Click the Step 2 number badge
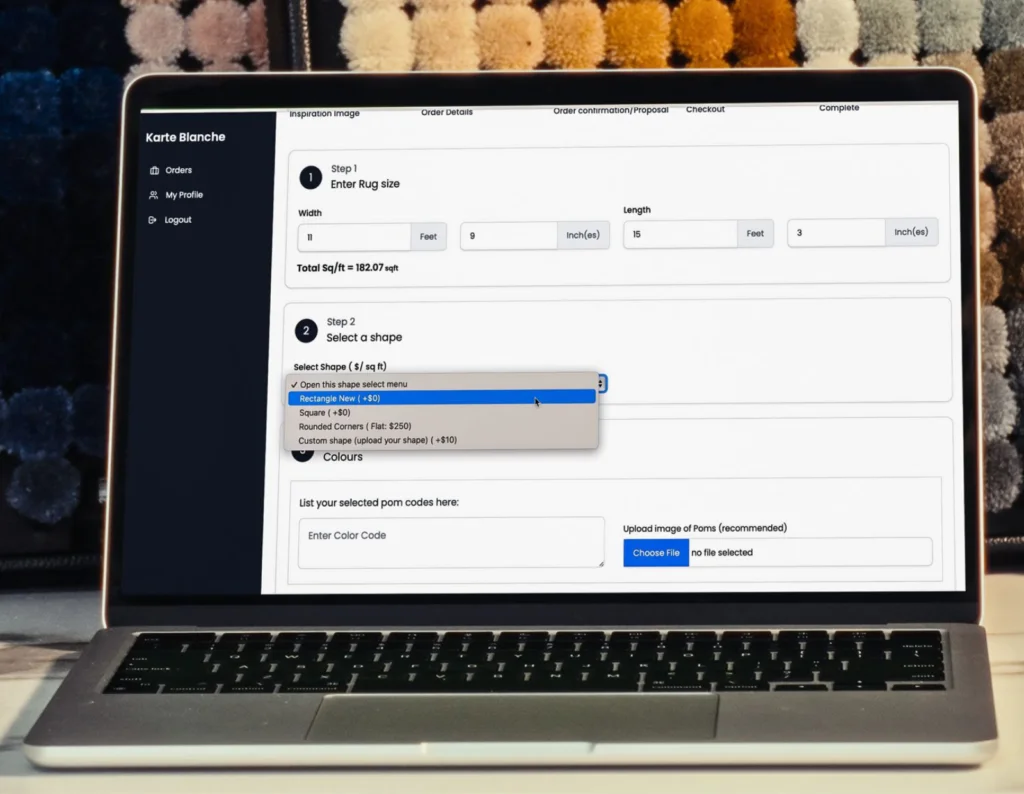 tap(306, 330)
